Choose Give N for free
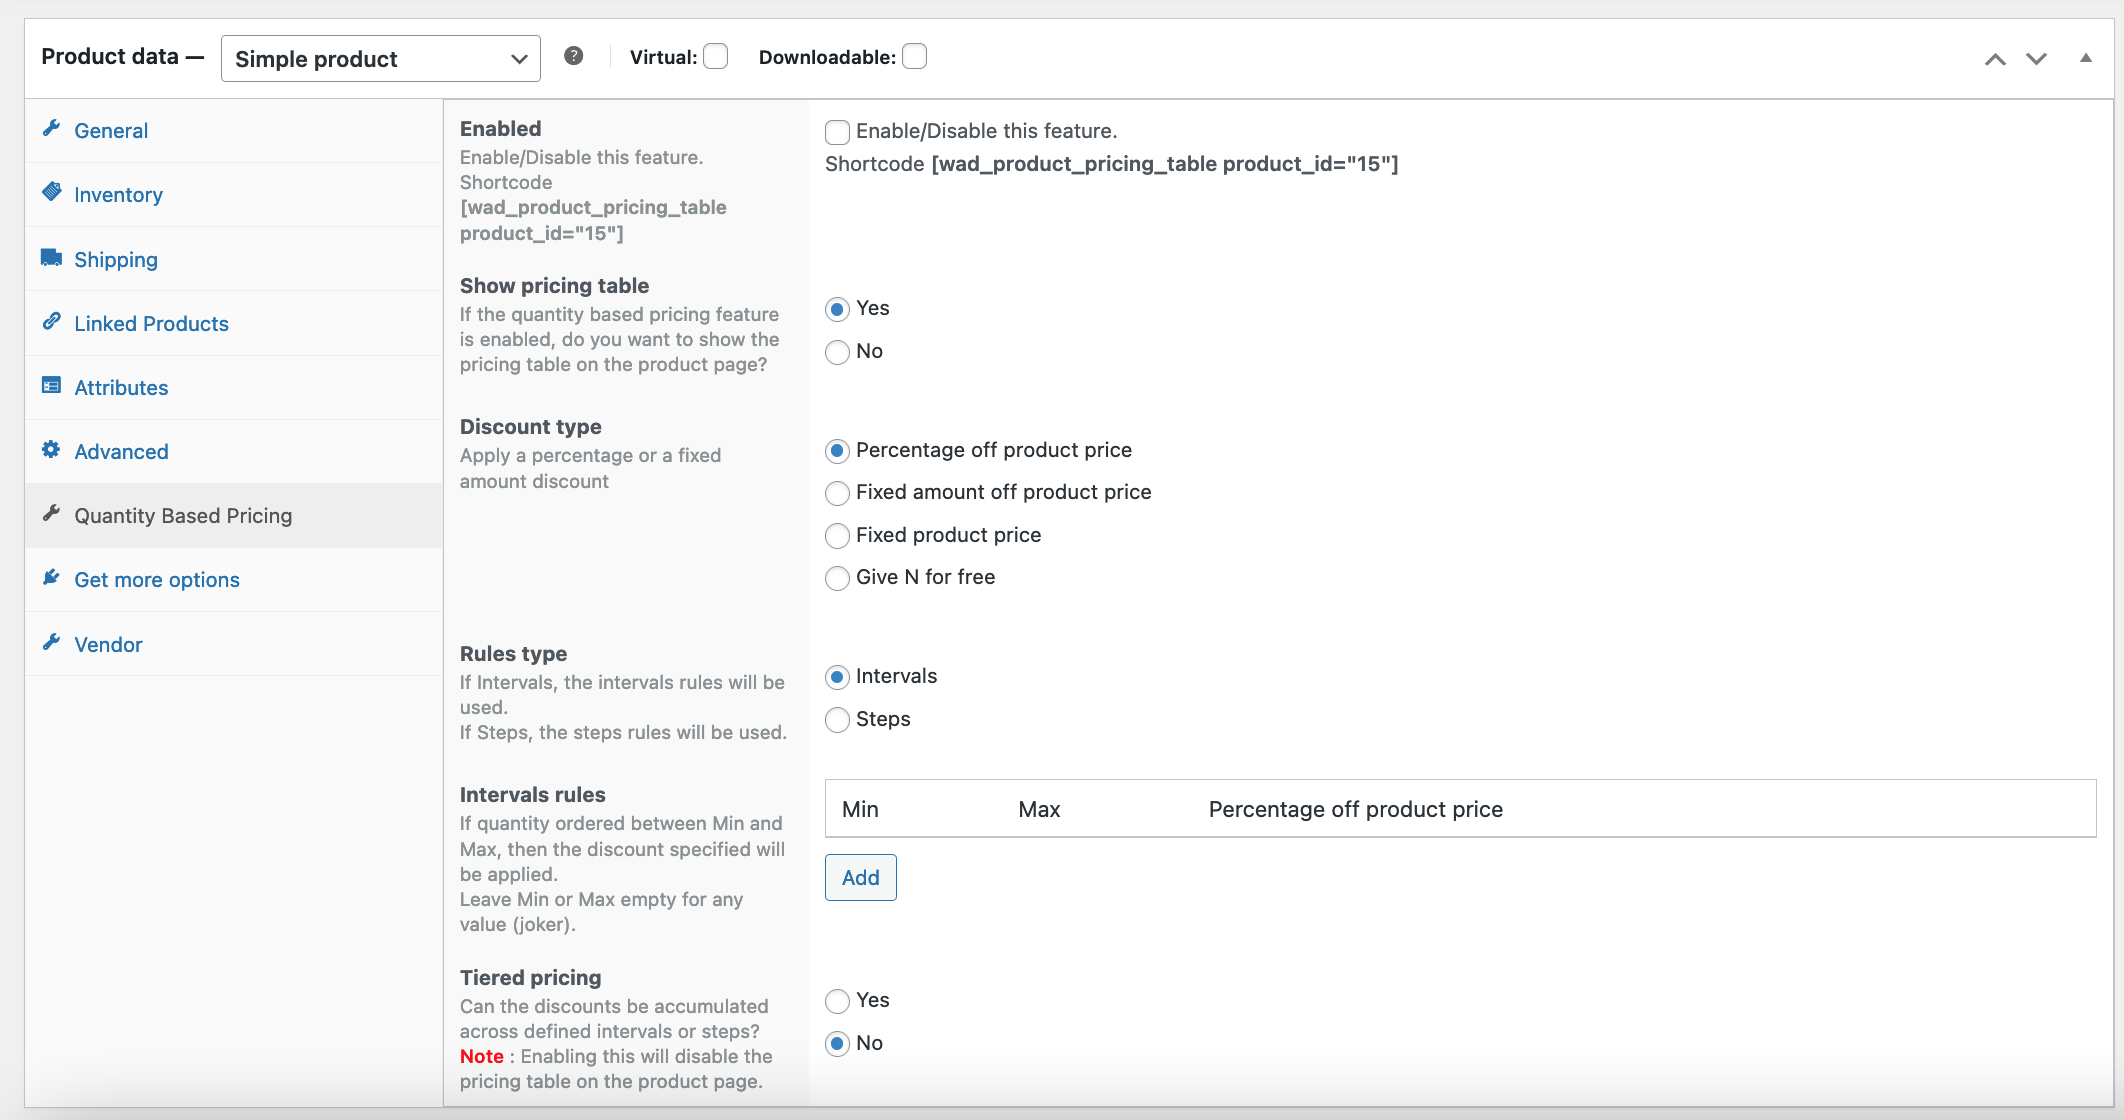2124x1120 pixels. click(837, 578)
